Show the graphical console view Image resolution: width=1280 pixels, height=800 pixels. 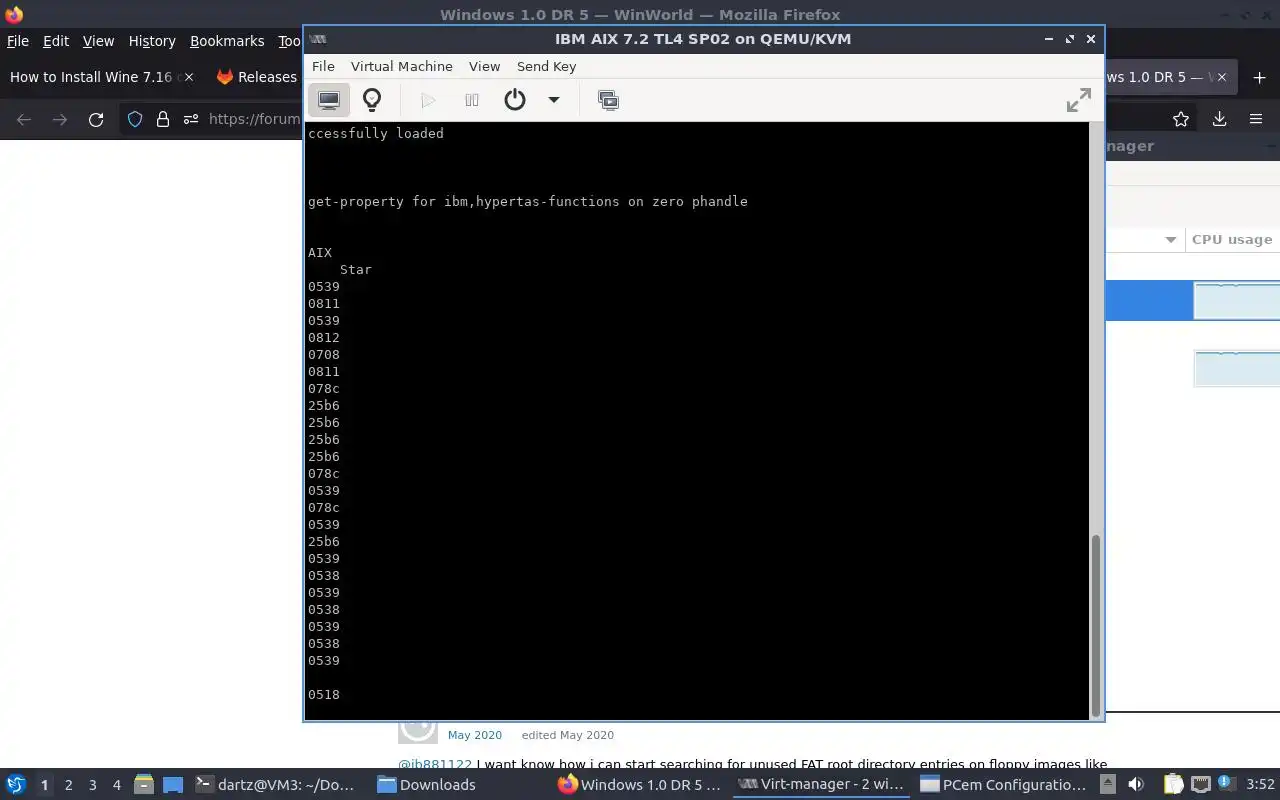click(x=328, y=100)
